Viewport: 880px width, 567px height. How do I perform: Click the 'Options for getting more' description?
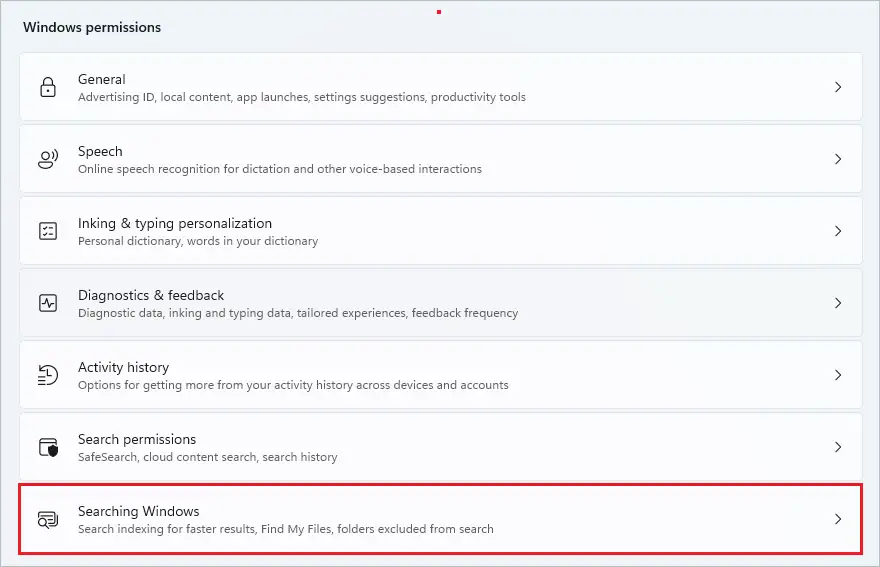tap(293, 385)
